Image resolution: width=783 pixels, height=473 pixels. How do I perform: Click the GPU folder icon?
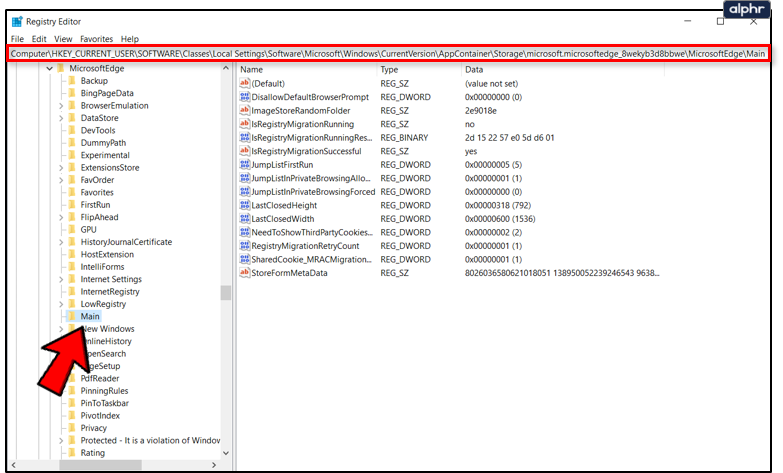72,229
